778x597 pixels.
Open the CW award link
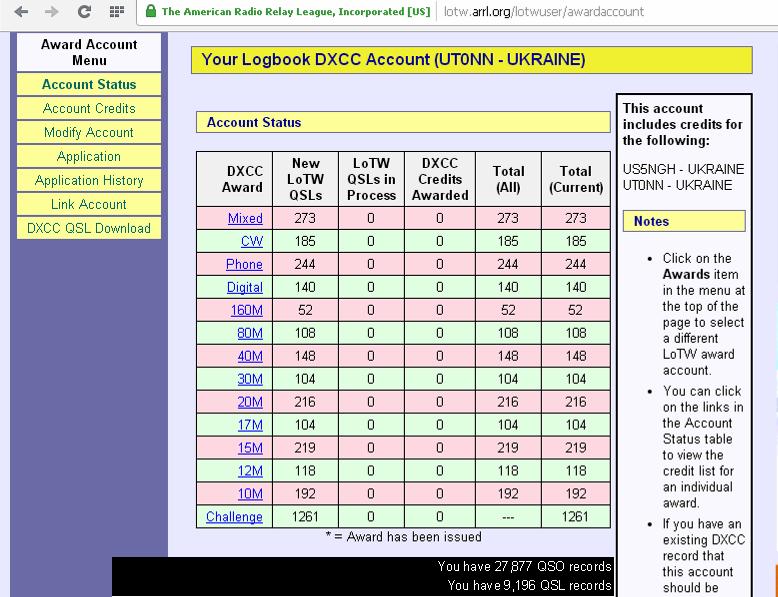tap(252, 241)
